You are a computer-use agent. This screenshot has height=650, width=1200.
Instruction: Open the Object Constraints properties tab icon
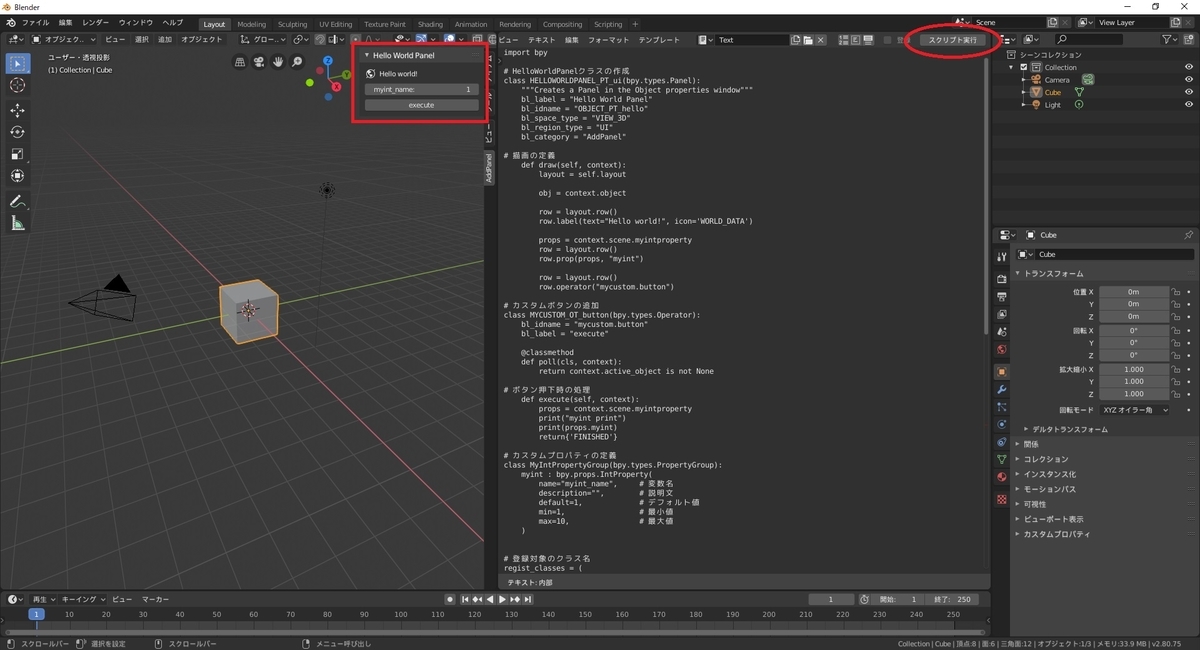pos(1002,442)
